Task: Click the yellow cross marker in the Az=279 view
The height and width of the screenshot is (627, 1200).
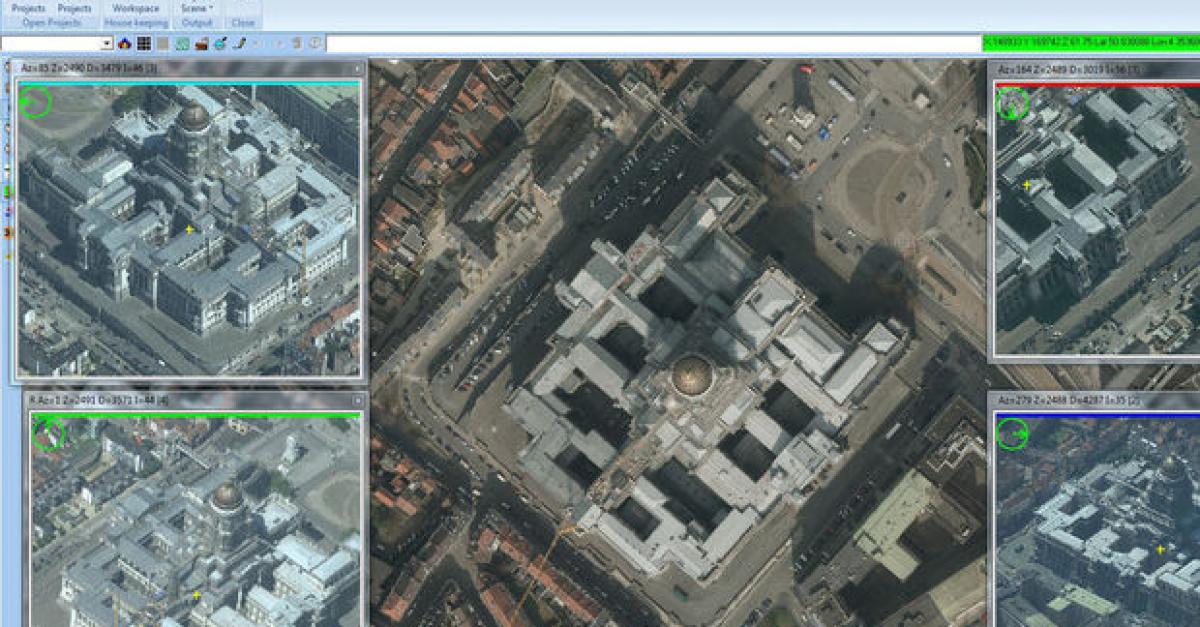Action: click(x=1161, y=549)
